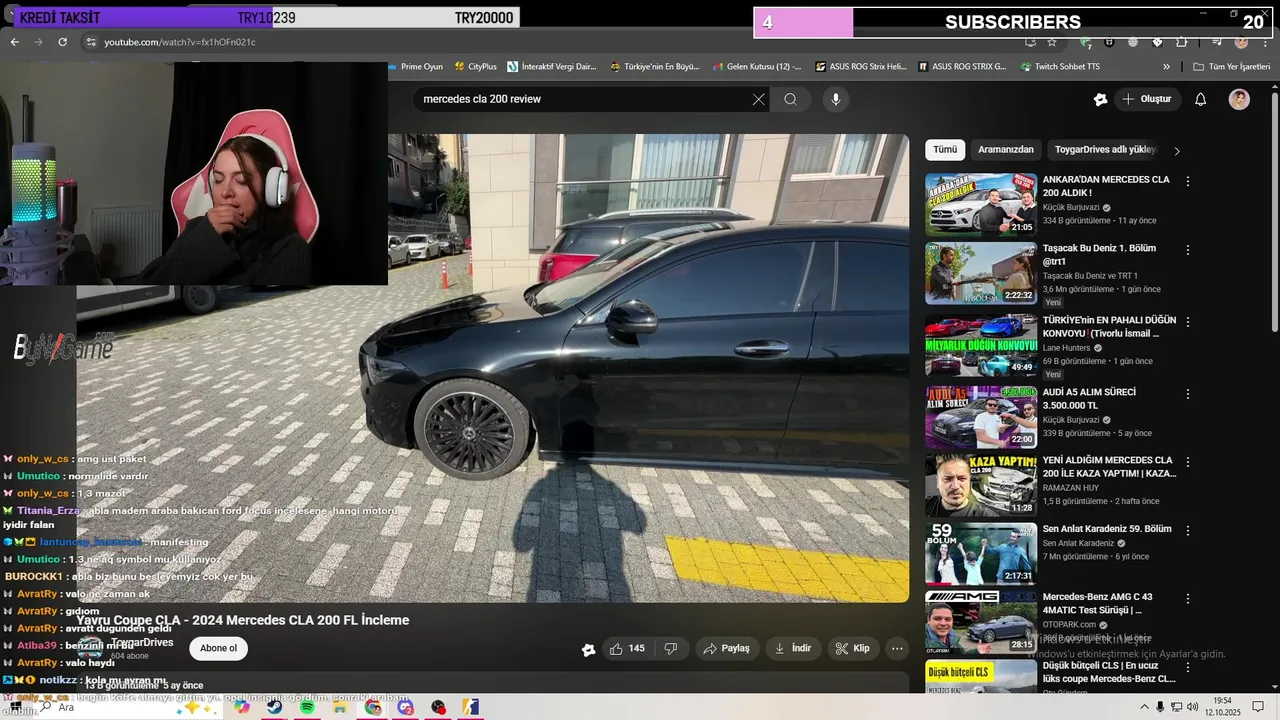Select the Tümü filter chip
Screen dimensions: 1280x720
(945, 150)
